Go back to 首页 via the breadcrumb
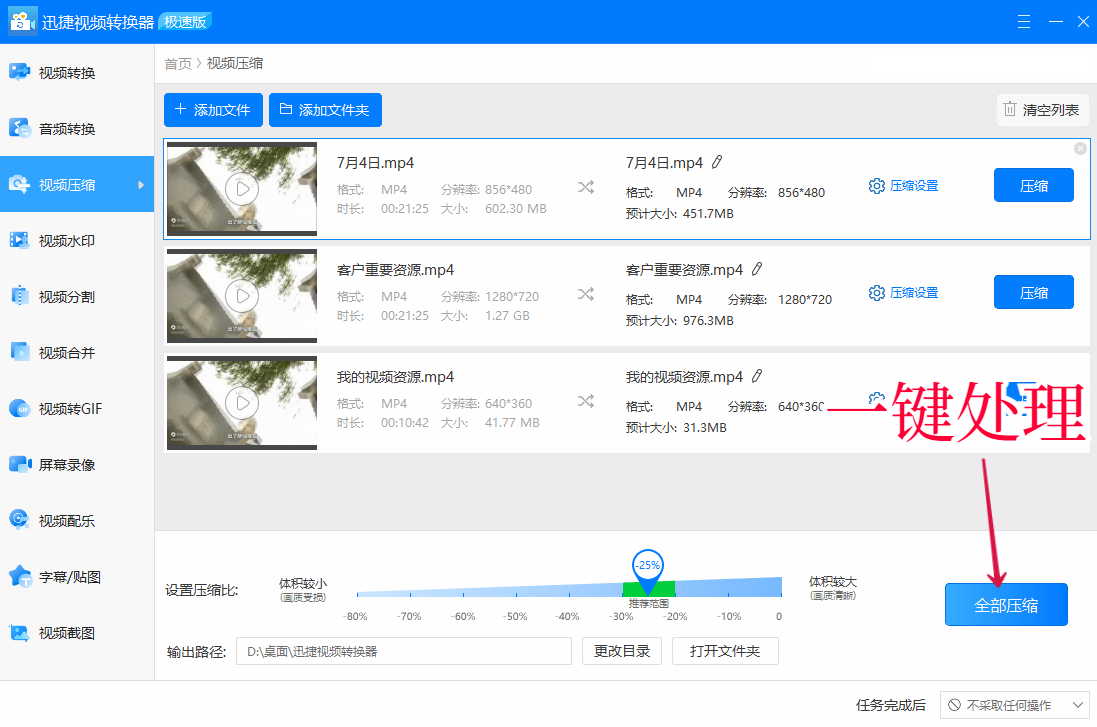Image resolution: width=1097 pixels, height=727 pixels. (177, 63)
